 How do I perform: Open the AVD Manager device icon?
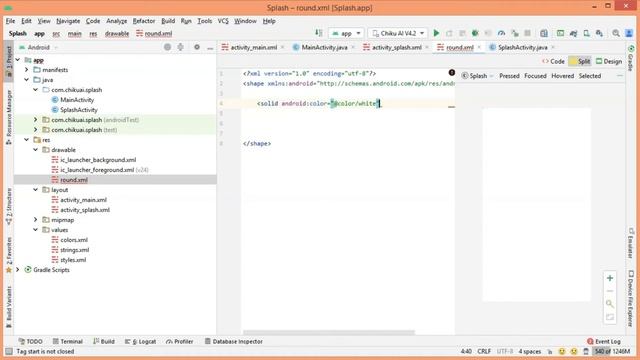pos(587,33)
